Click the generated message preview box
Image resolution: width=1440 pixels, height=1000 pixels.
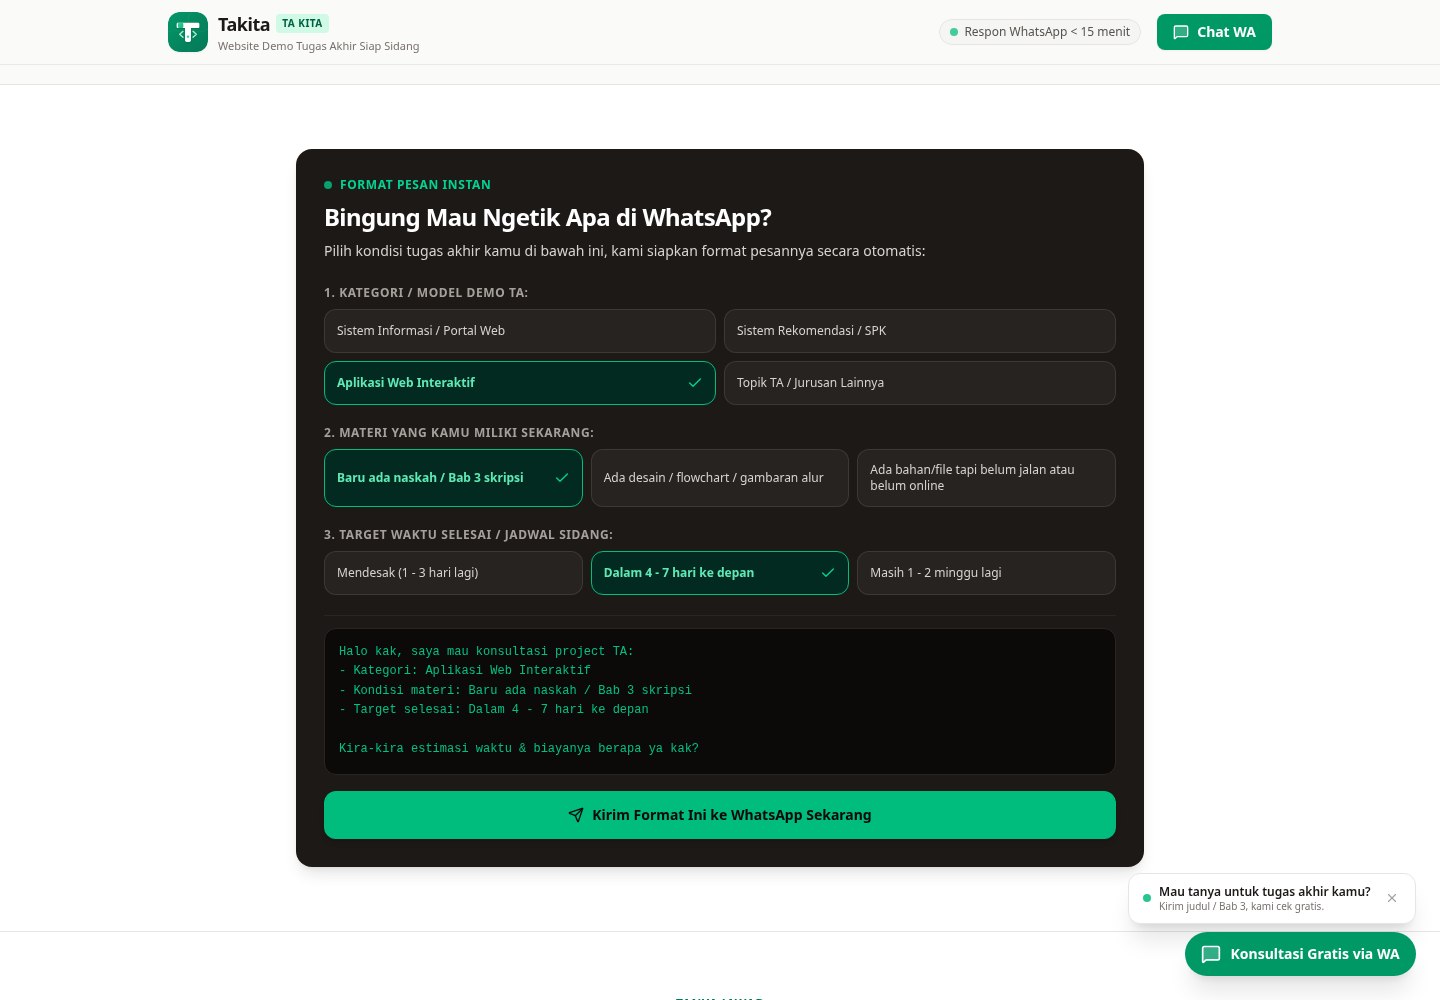(x=720, y=701)
